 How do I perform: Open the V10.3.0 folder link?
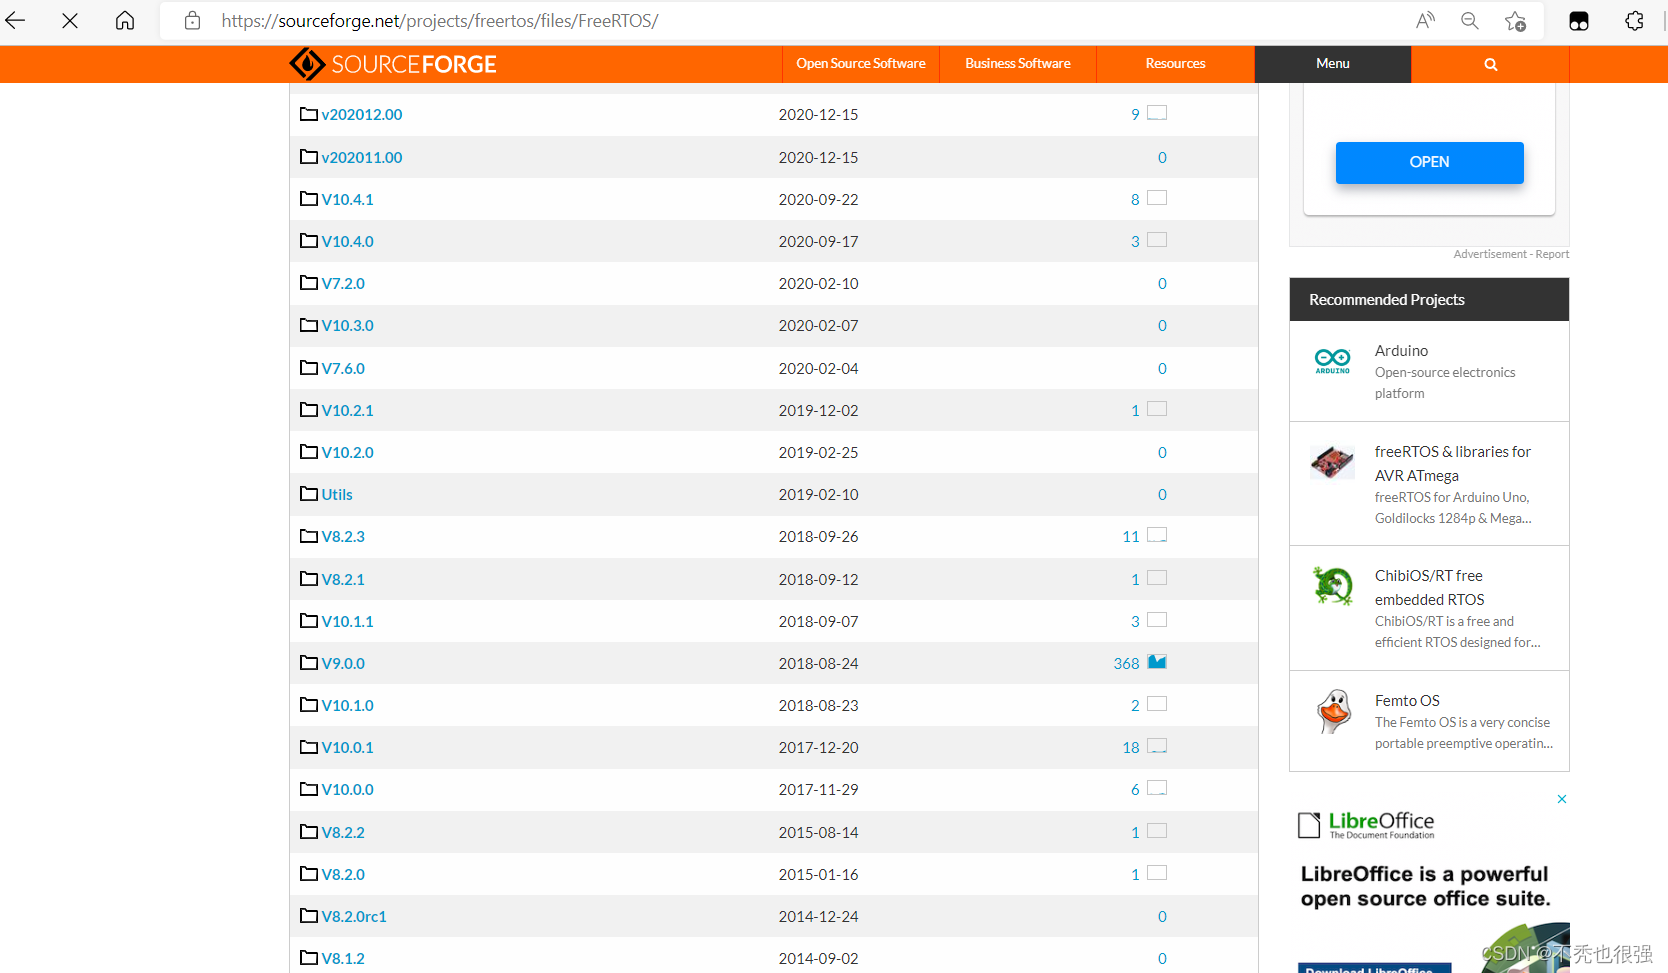point(347,325)
